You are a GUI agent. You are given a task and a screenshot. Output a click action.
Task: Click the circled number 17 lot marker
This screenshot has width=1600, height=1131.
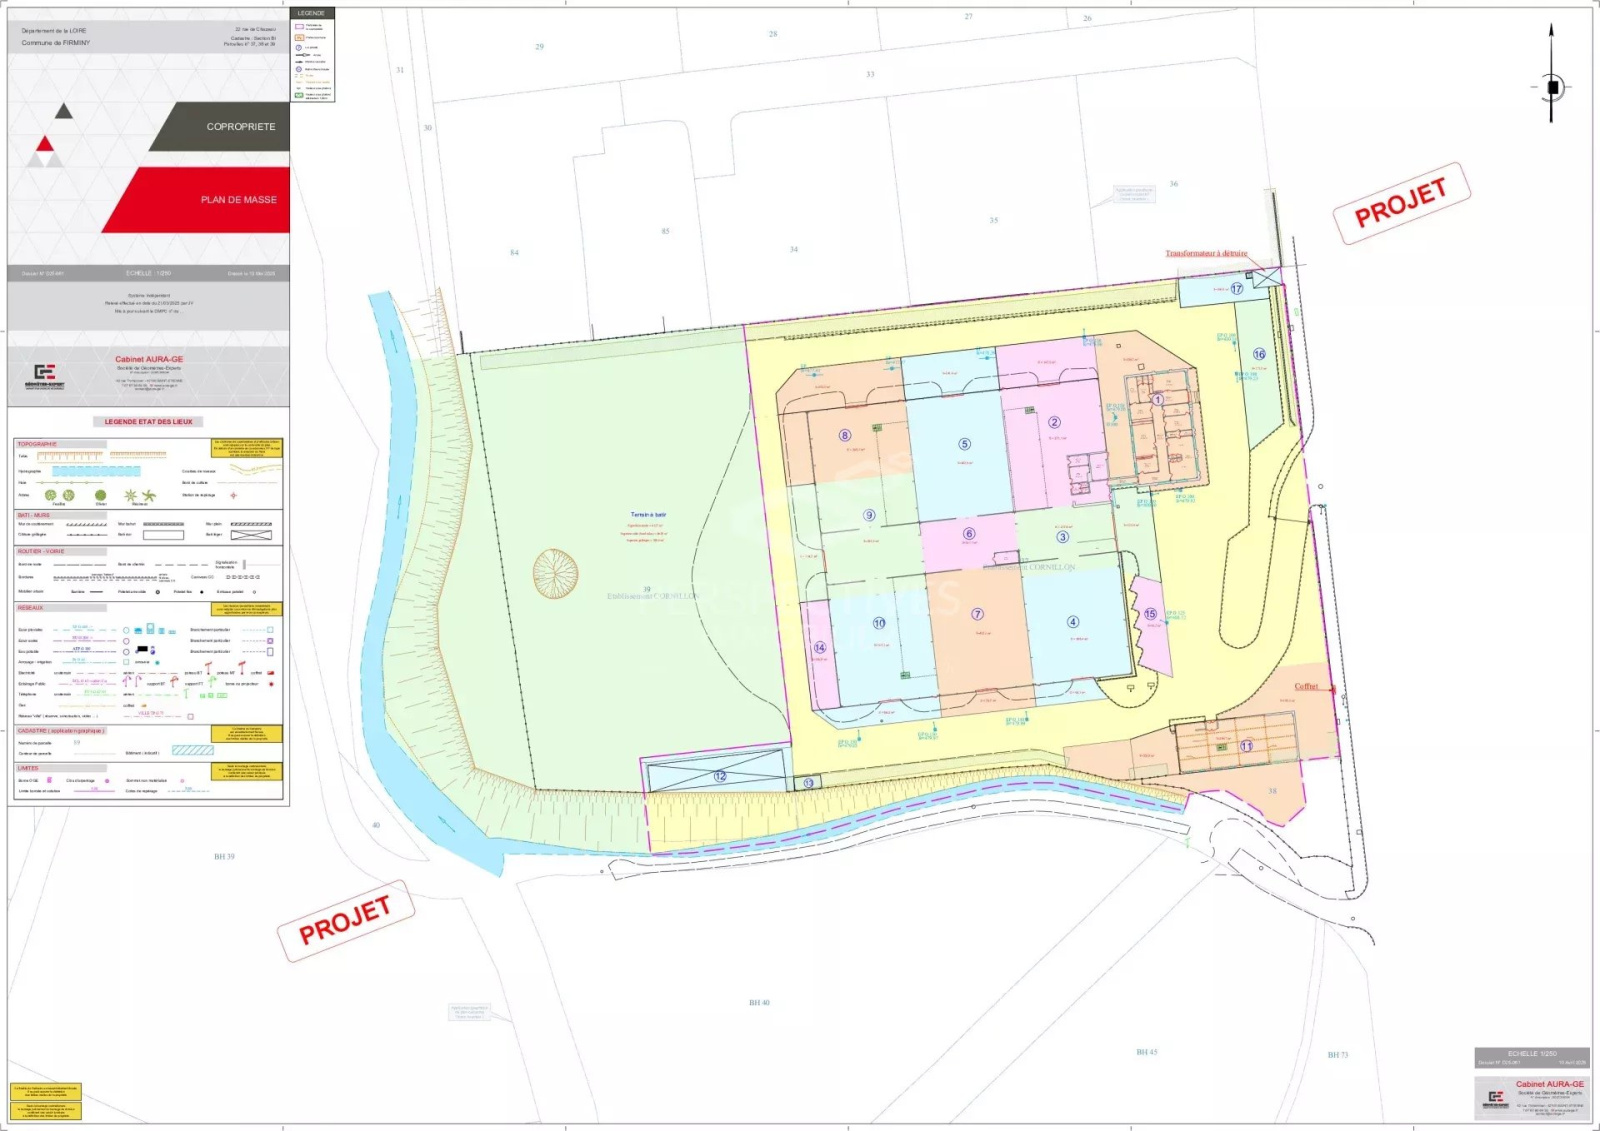coord(1237,288)
